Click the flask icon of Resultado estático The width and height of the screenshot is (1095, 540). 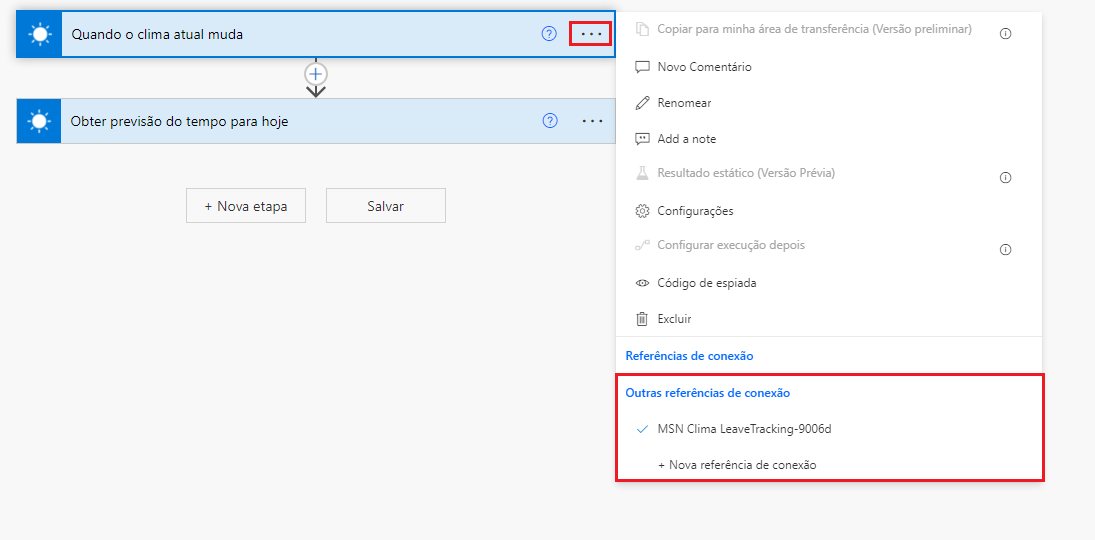click(642, 173)
